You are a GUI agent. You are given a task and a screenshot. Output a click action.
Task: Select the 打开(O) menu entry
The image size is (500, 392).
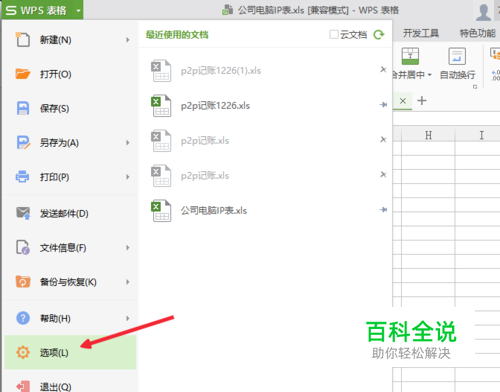tap(70, 74)
